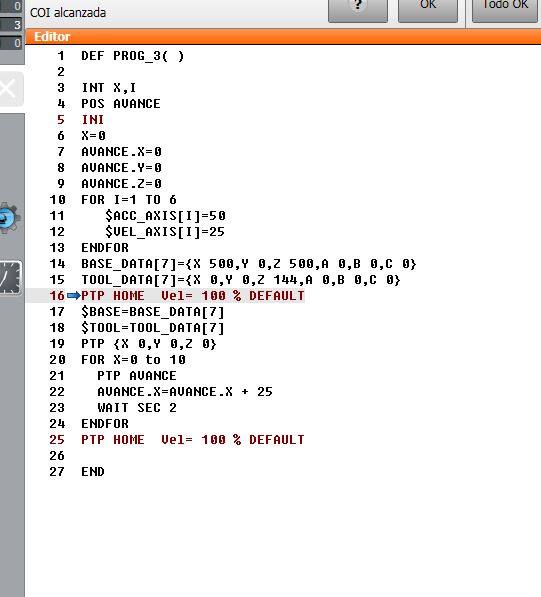Select line 7 'AVANCE.X=0'
541x597 pixels.
coord(121,152)
